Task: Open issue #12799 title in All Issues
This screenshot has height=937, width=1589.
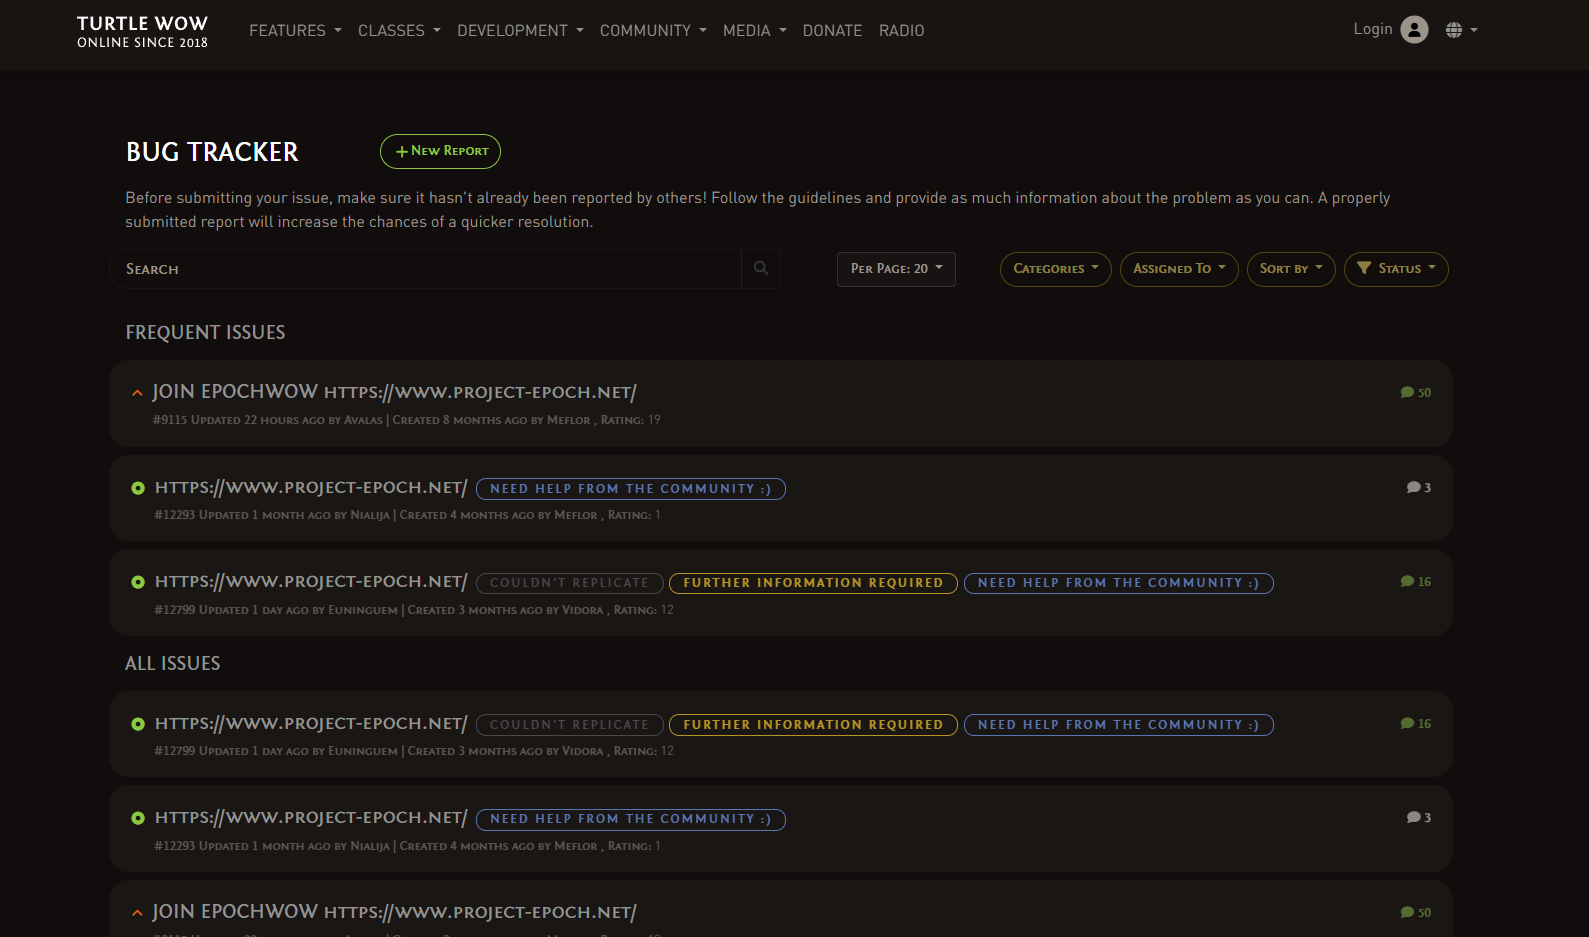Action: point(311,723)
